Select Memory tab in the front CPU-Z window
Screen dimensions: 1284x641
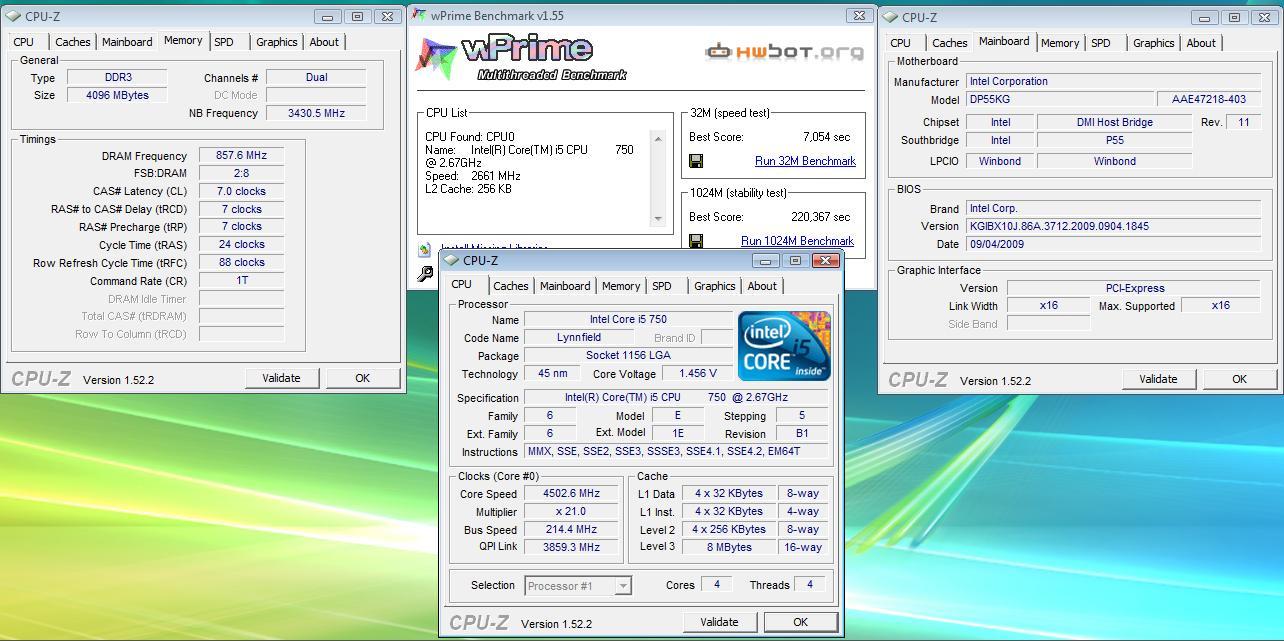point(621,286)
